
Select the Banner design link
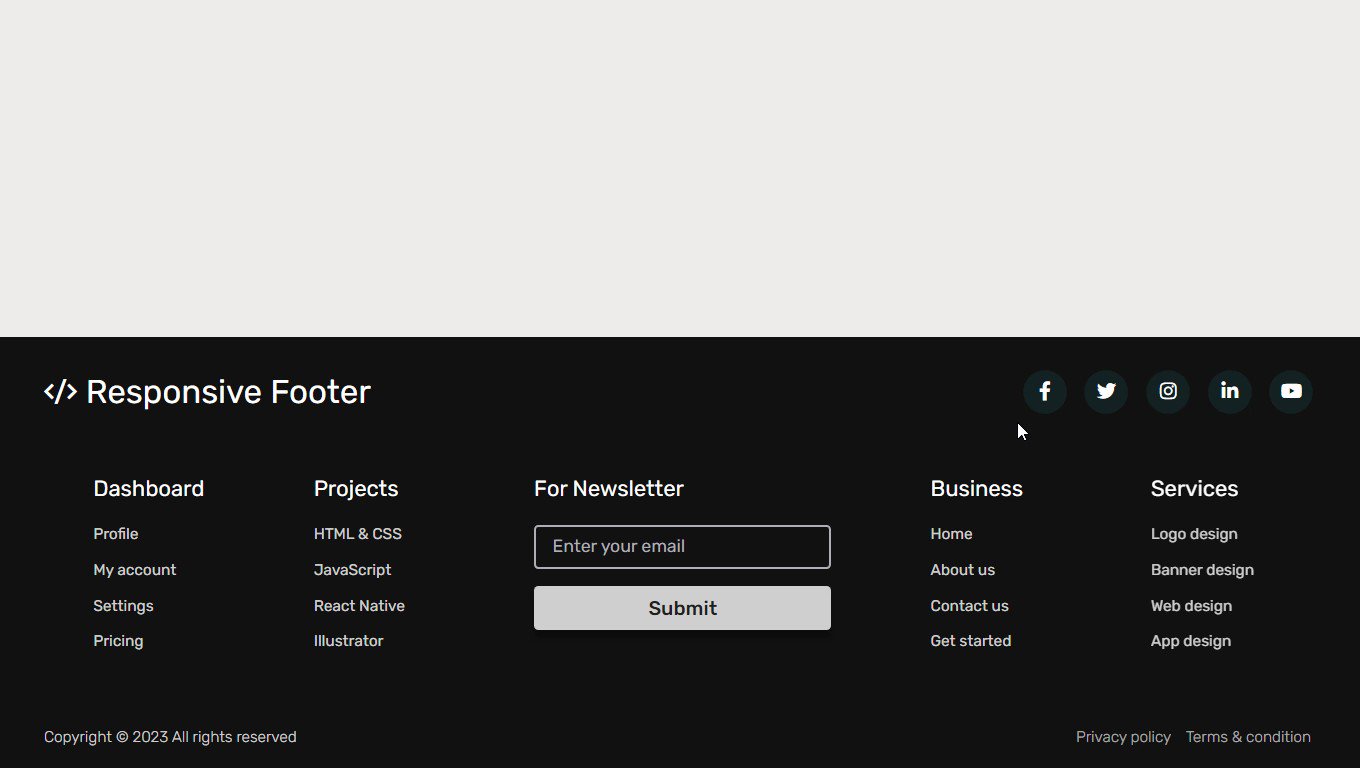point(1202,570)
